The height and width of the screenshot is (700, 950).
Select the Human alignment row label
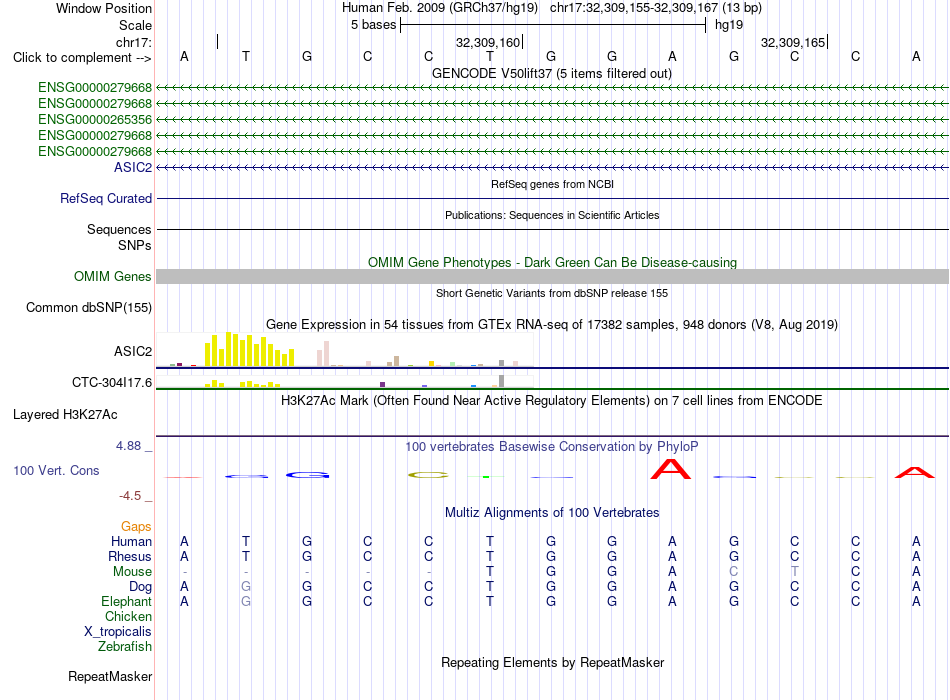[x=131, y=541]
